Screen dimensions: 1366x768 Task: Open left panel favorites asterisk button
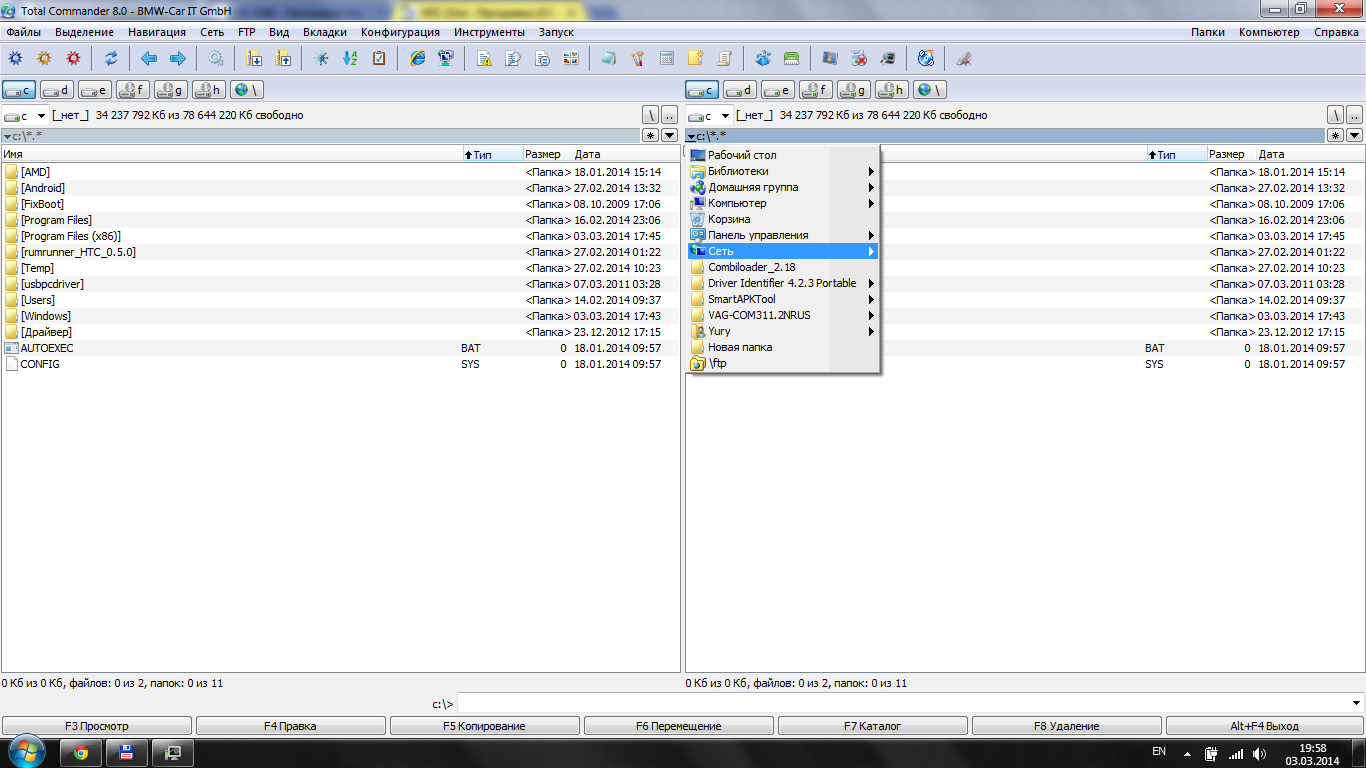[651, 135]
